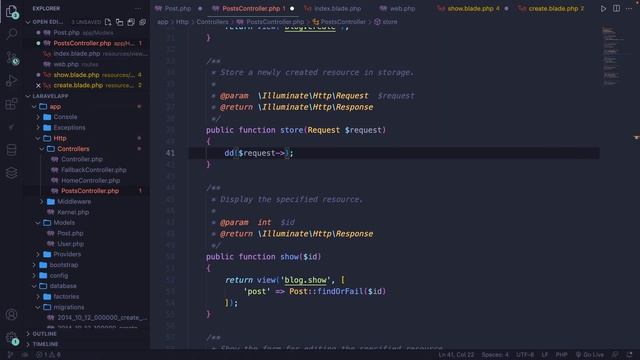Viewport: 640px width, 360px height.
Task: Click 'Controllers' breadcrumb segment
Action: [212, 22]
